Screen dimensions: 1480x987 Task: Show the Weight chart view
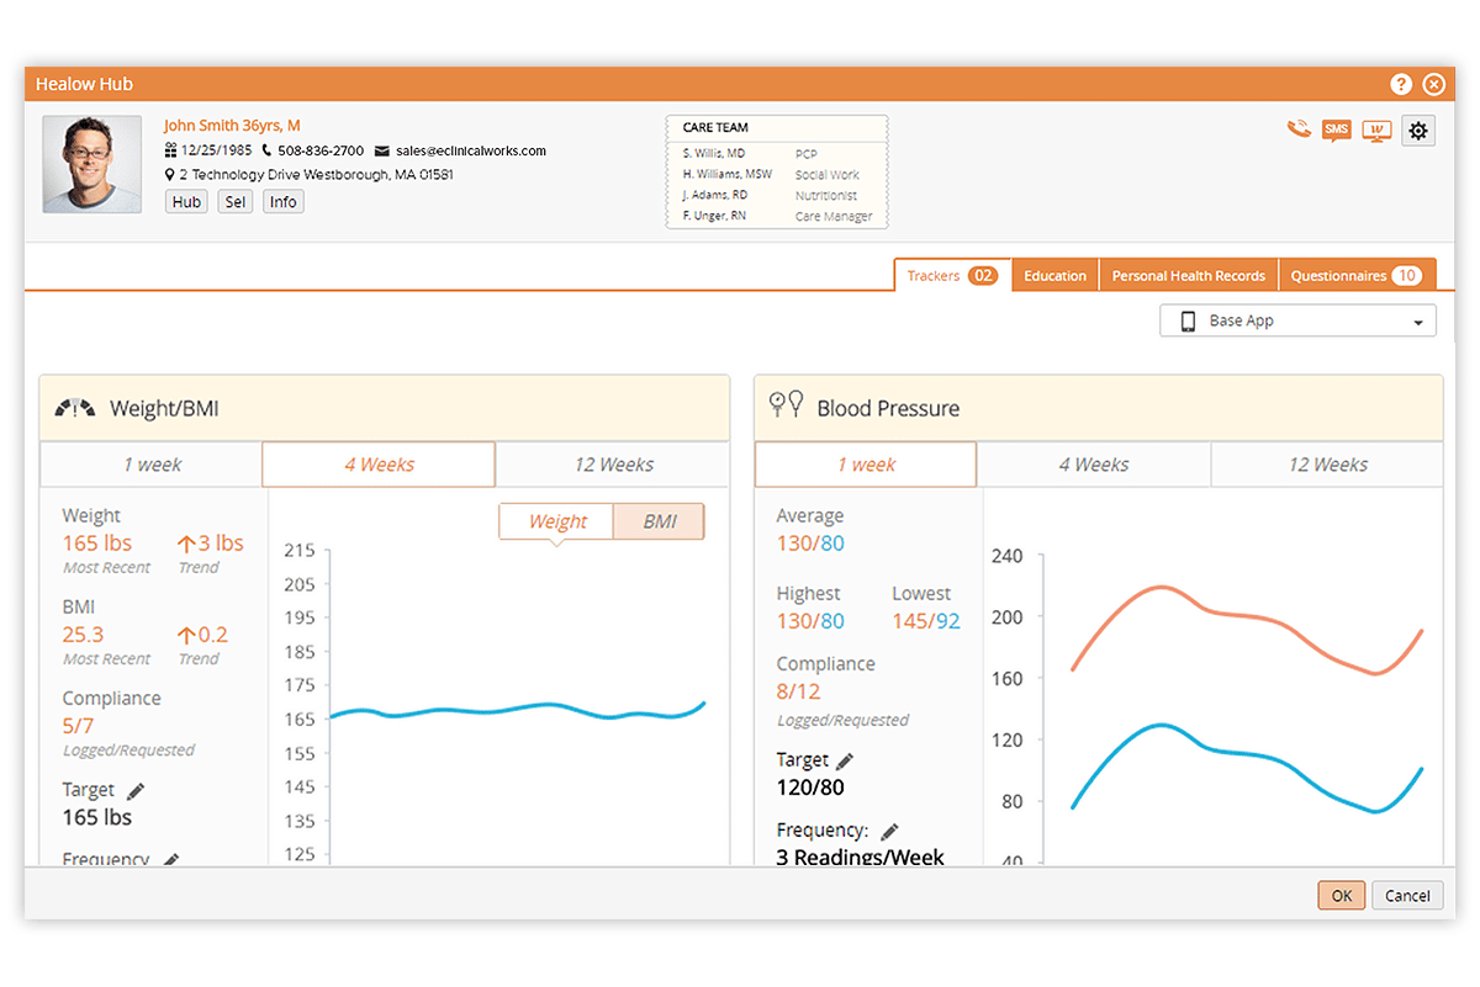coord(557,522)
